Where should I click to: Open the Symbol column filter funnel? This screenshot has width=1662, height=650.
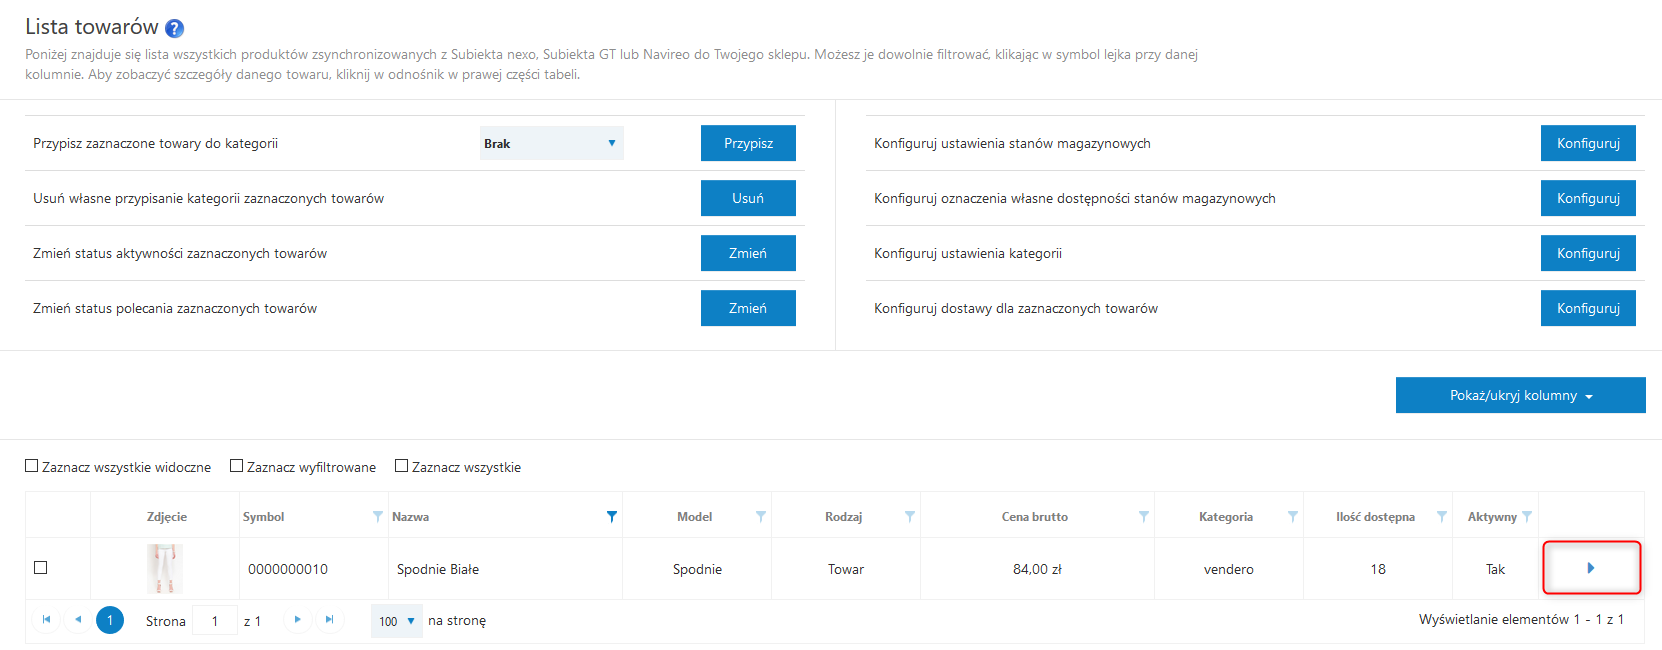pos(377,517)
